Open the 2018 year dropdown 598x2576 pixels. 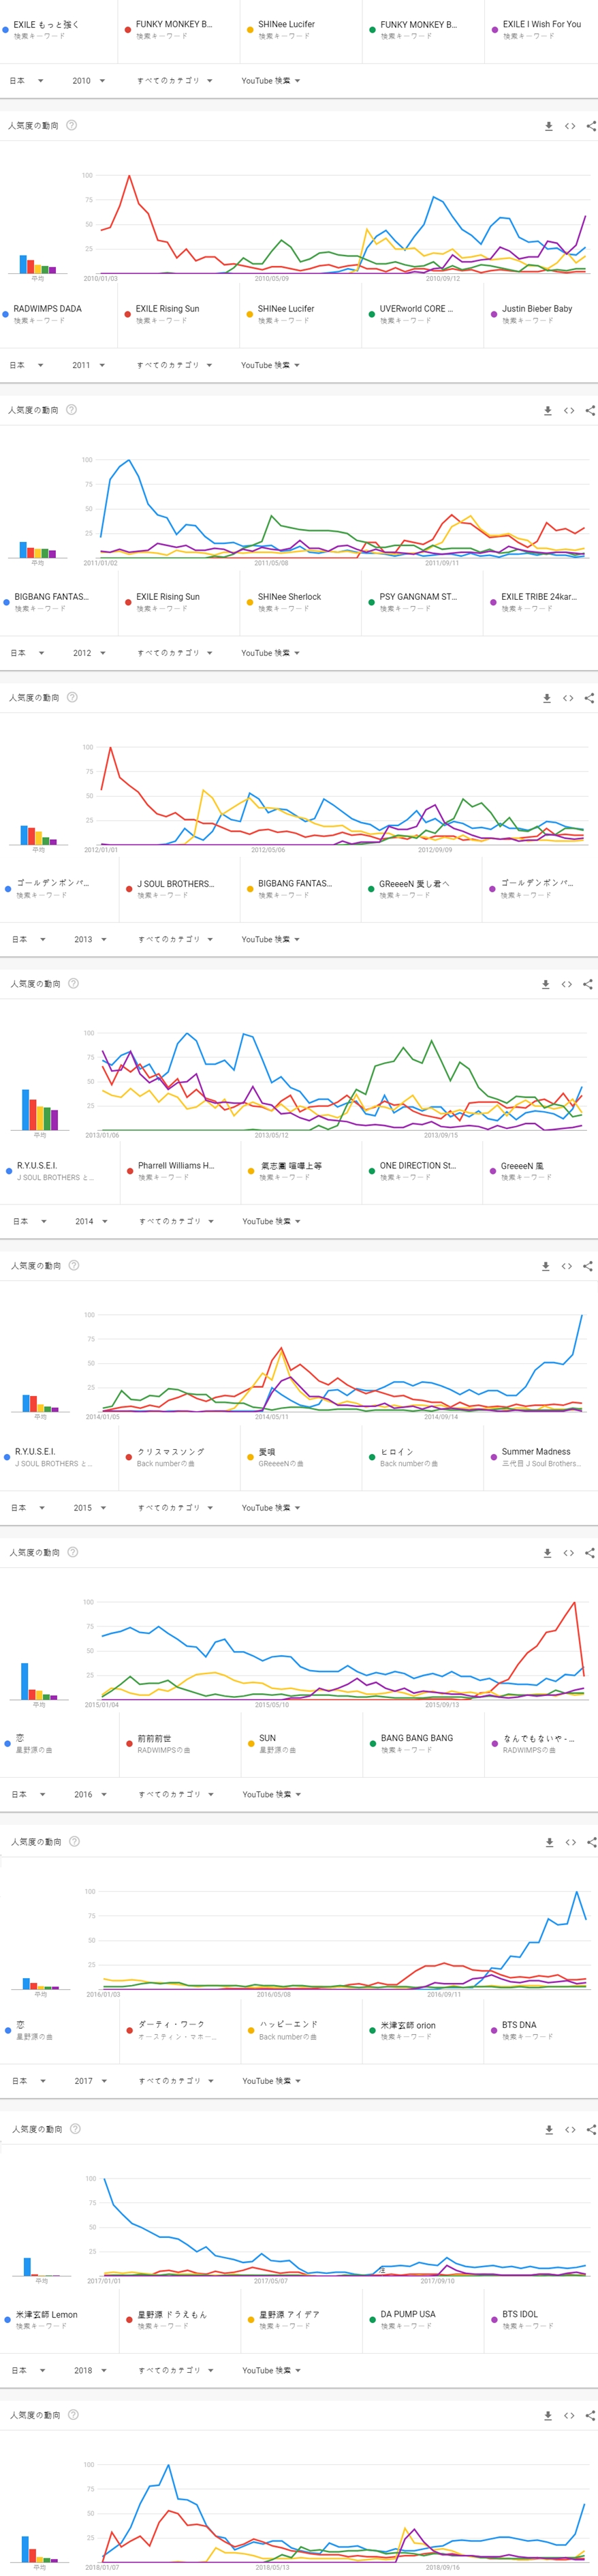90,2371
